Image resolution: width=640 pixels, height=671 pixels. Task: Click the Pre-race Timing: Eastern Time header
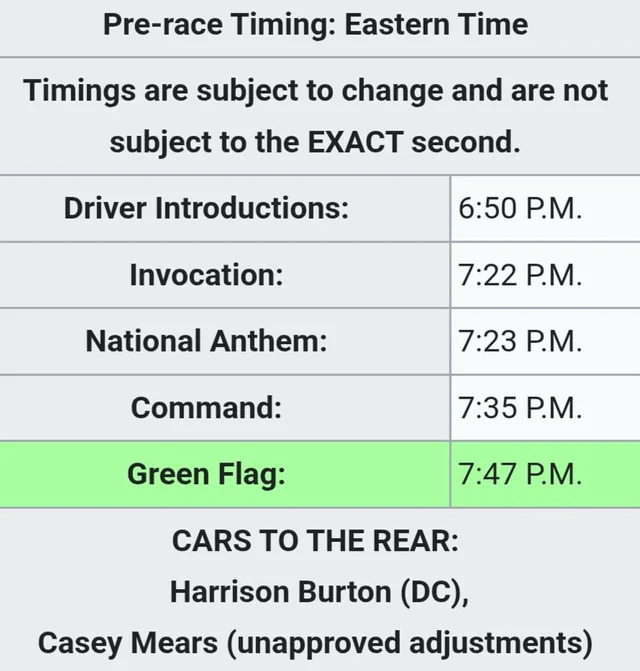[315, 25]
